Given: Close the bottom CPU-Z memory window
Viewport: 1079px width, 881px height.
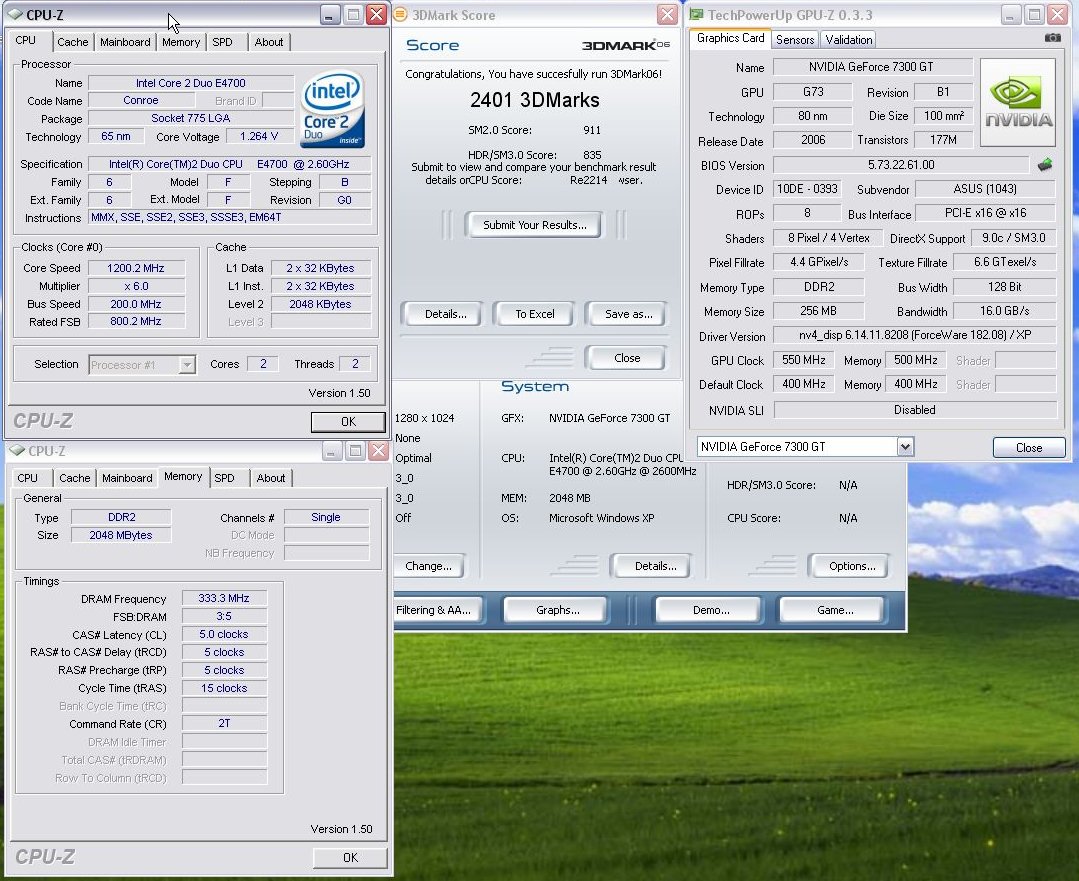Looking at the screenshot, I should click(x=378, y=451).
